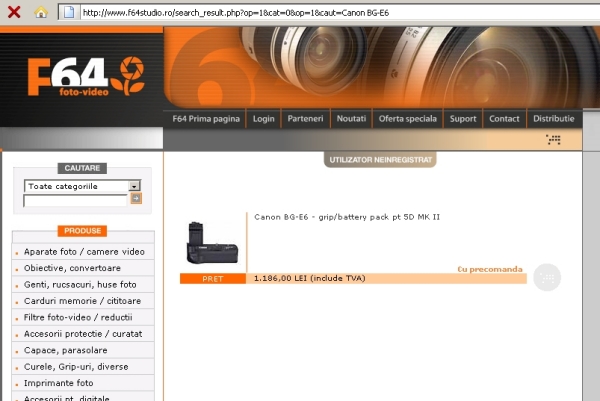Open the Suport menu item
The height and width of the screenshot is (401, 600).
click(463, 119)
